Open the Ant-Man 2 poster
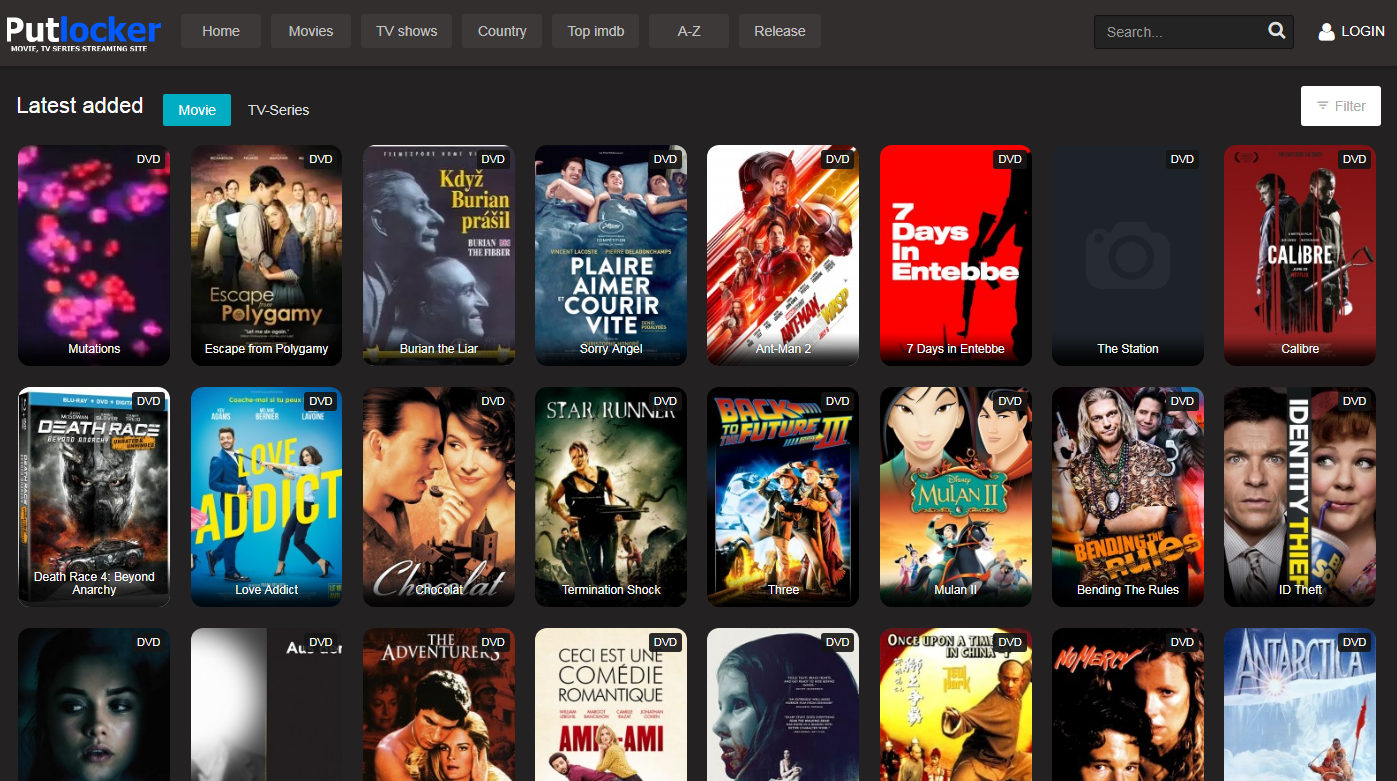 tap(783, 256)
